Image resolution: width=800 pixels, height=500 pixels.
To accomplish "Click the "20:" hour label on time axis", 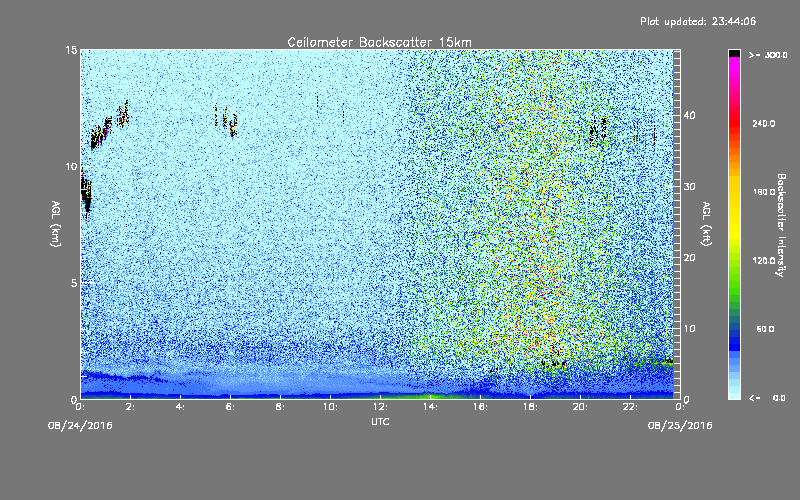I will pos(580,407).
